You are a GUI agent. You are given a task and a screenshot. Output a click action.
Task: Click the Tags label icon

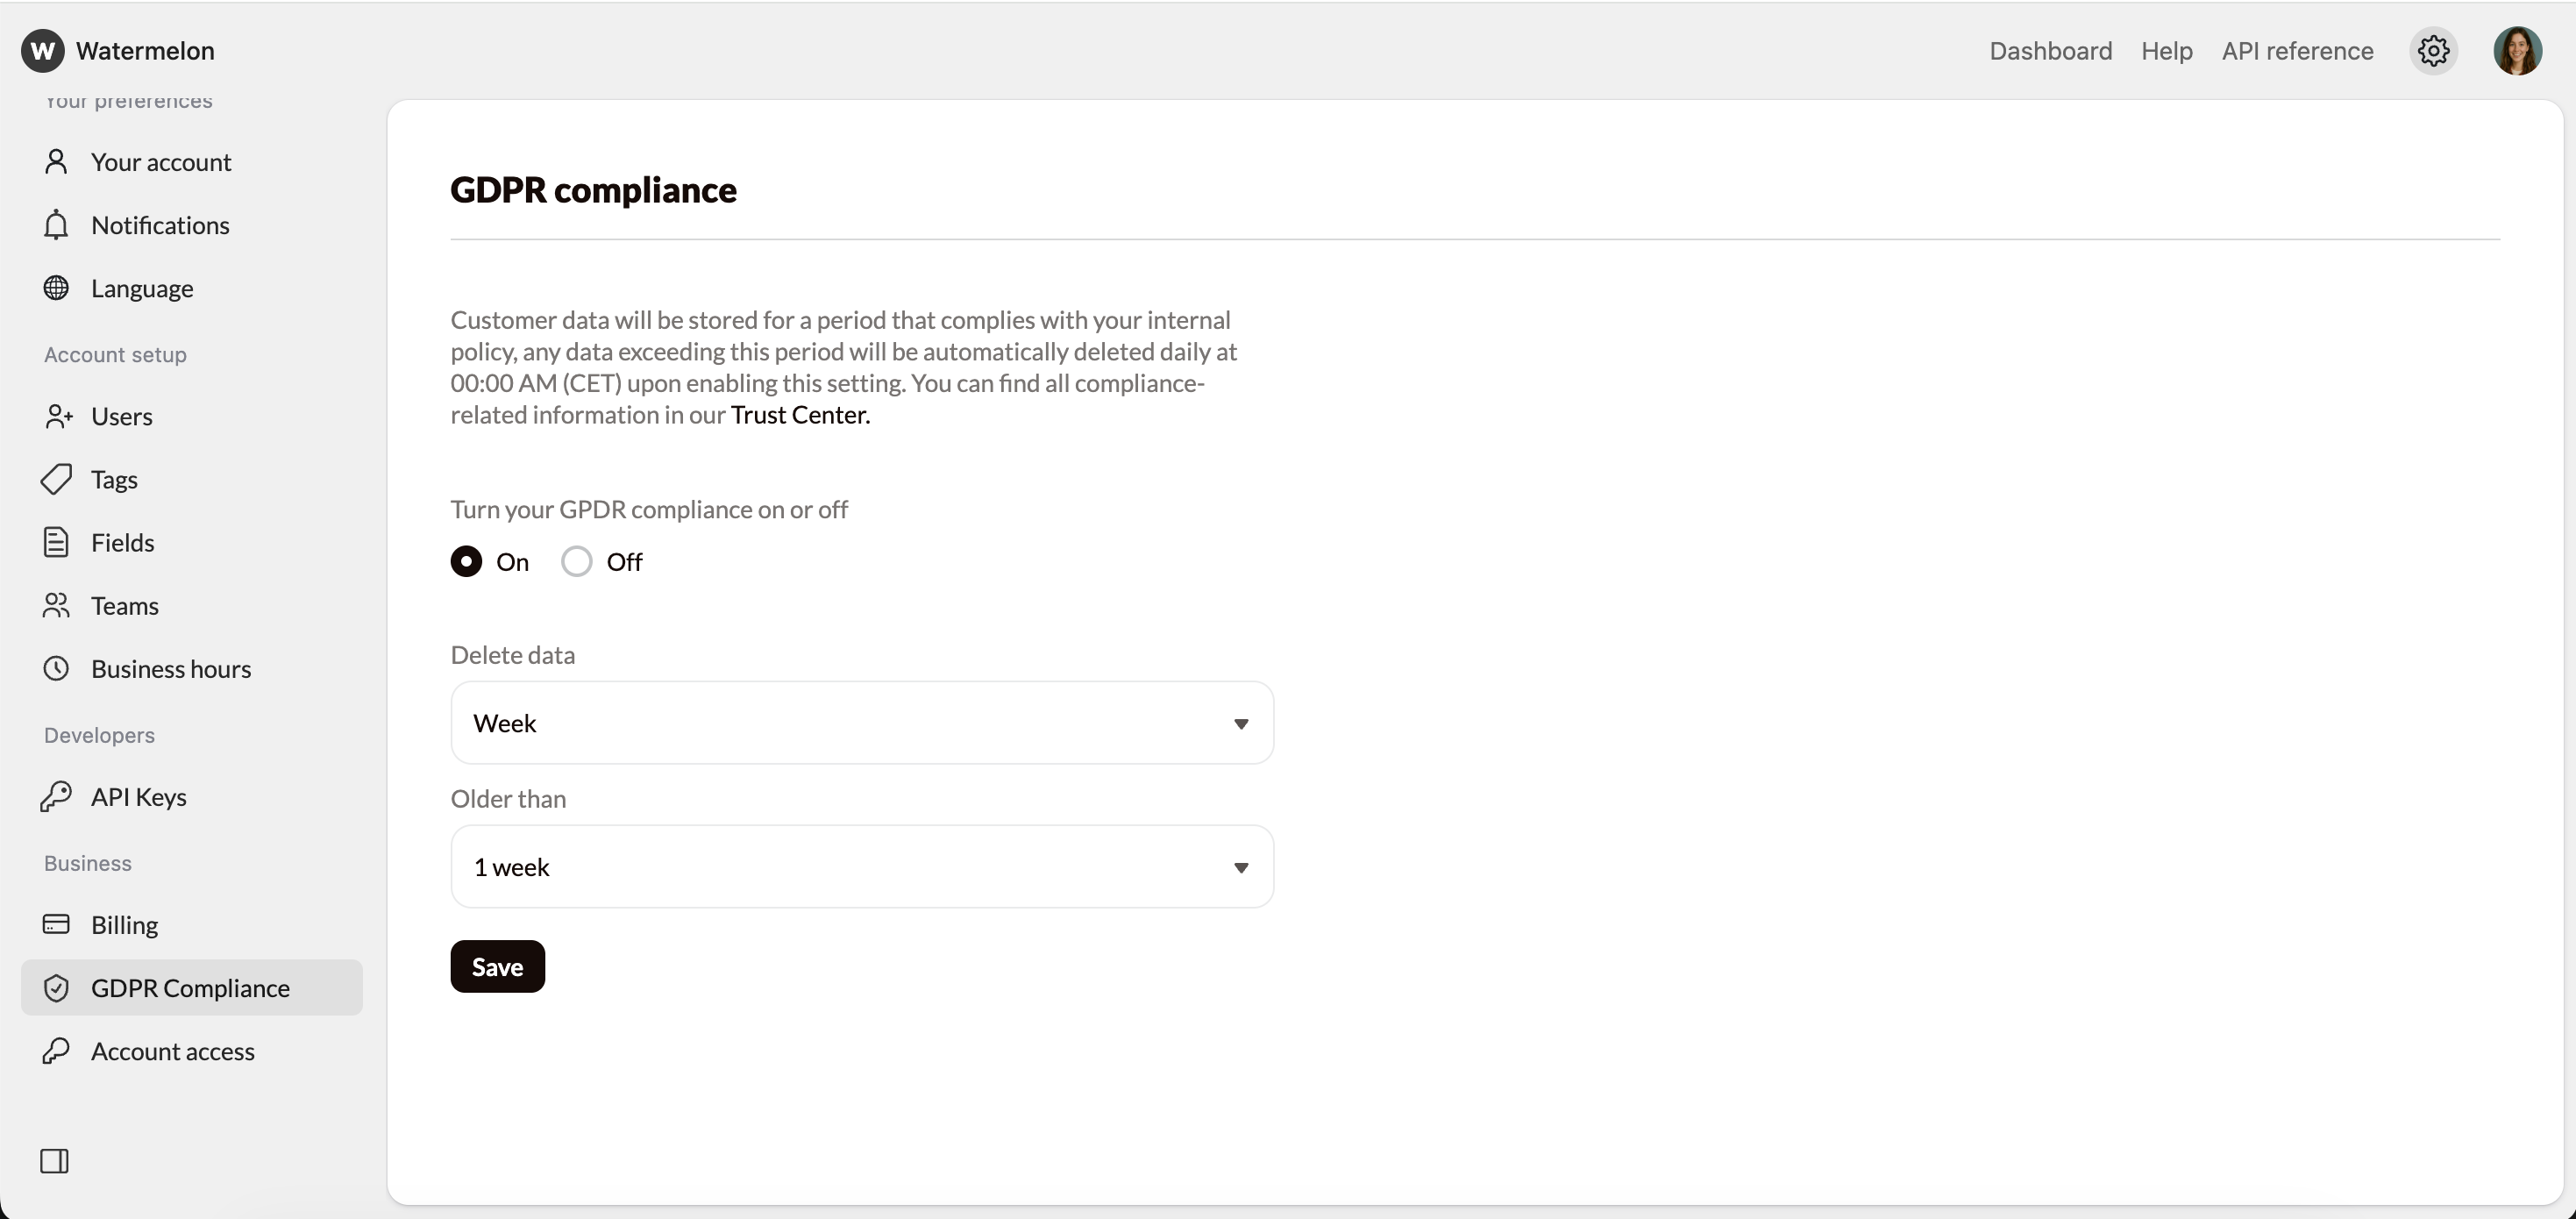56,479
